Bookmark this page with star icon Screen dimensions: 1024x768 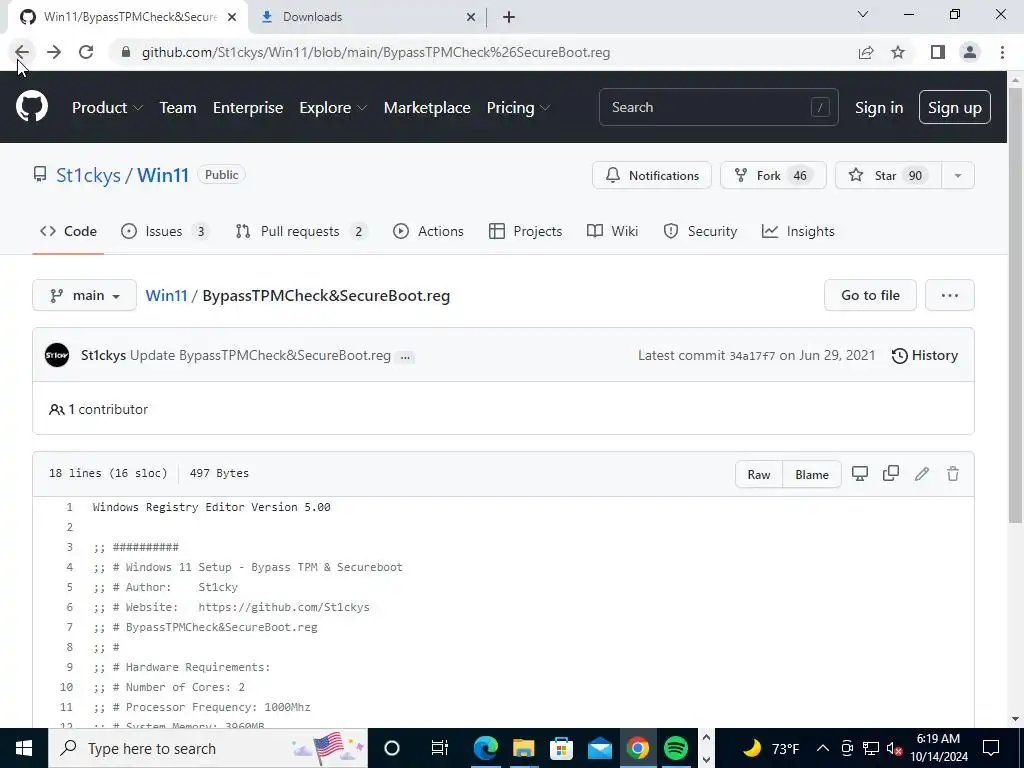click(x=898, y=52)
